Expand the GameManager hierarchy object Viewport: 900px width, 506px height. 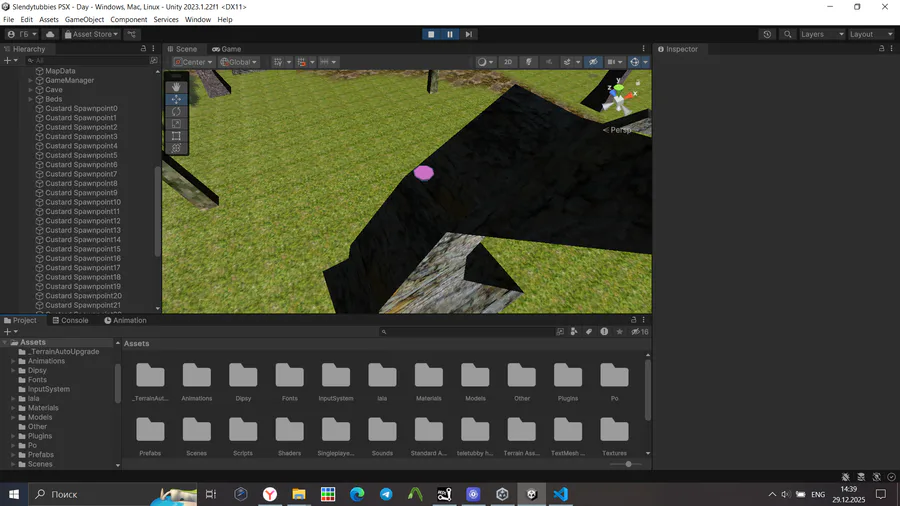(x=30, y=80)
